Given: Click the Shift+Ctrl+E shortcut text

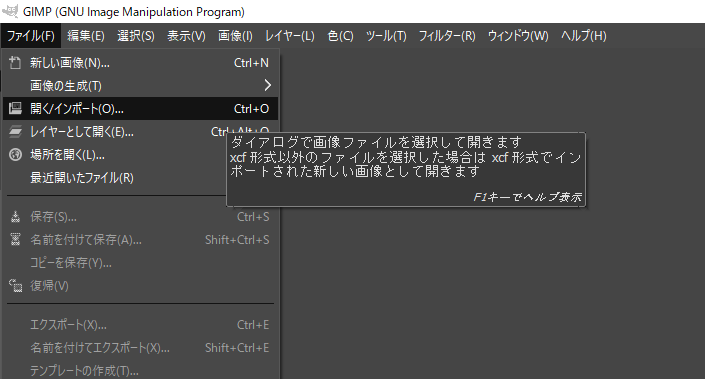Looking at the screenshot, I should coord(237,348).
